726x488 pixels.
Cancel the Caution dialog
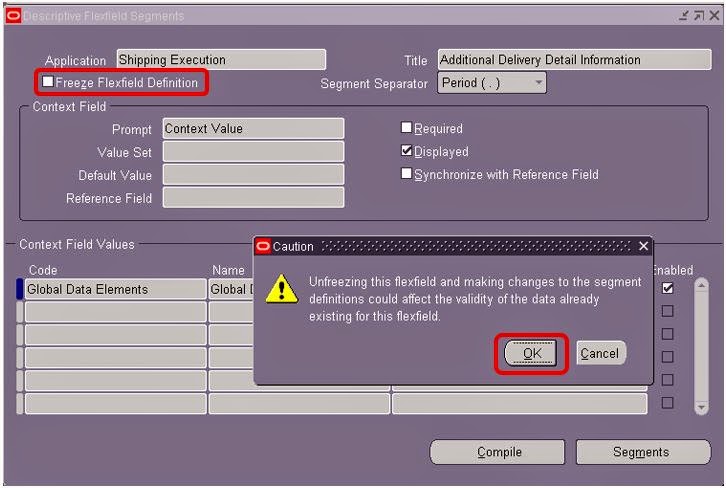point(601,353)
